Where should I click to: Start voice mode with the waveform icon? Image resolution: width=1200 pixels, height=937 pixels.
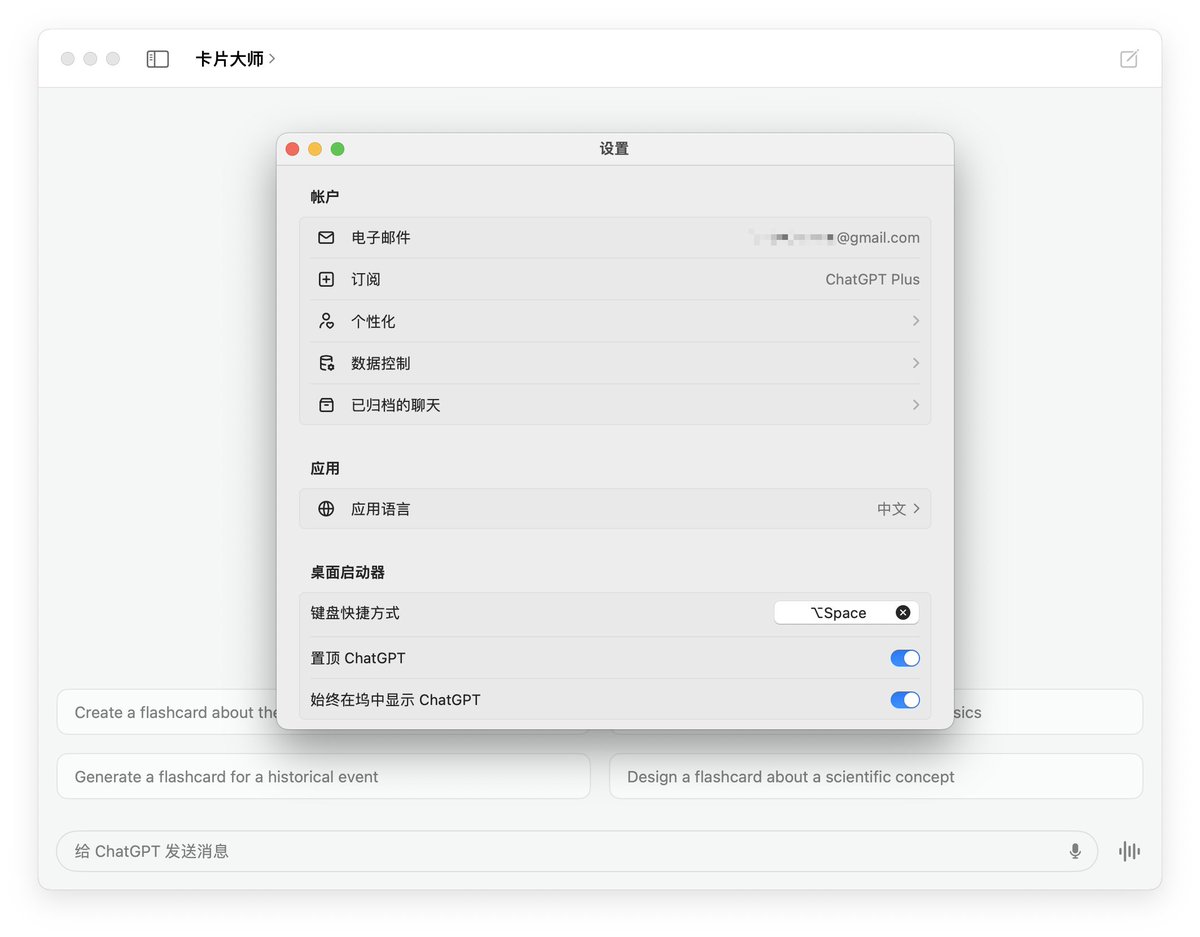pyautogui.click(x=1129, y=851)
